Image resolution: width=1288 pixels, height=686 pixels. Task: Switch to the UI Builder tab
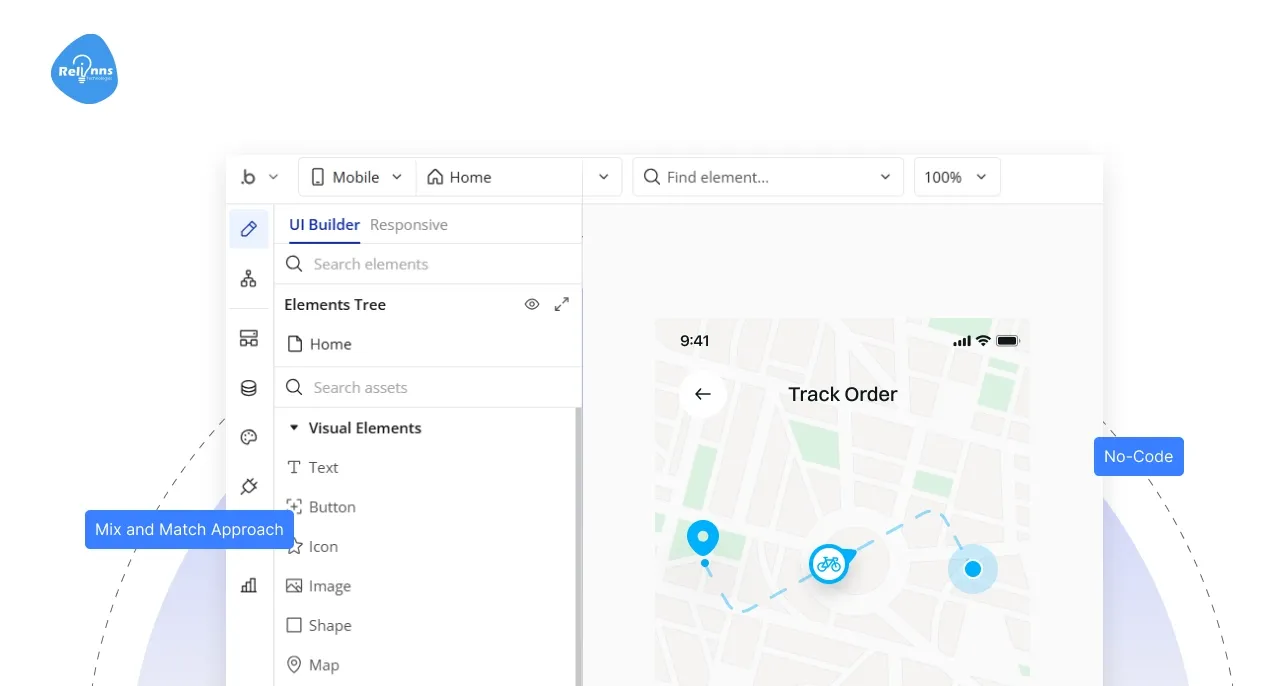tap(324, 225)
